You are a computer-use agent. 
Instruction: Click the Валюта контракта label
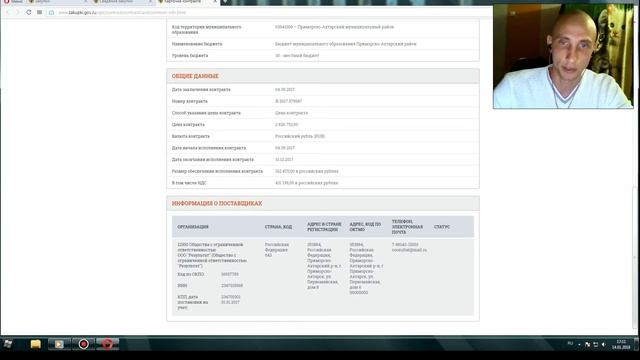[x=191, y=136]
